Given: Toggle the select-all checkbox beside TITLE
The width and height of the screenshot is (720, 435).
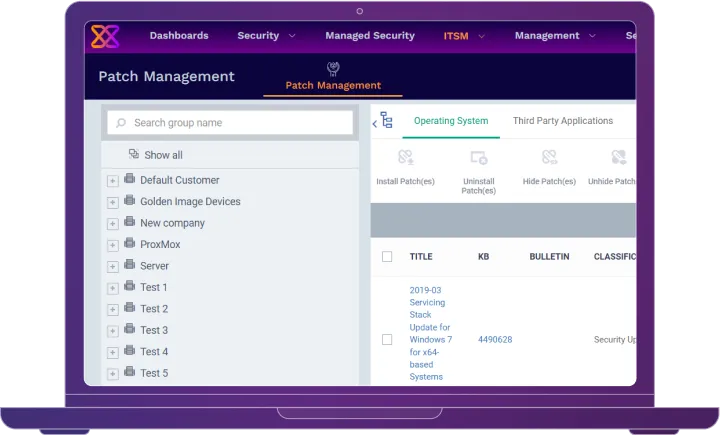Looking at the screenshot, I should (x=387, y=257).
